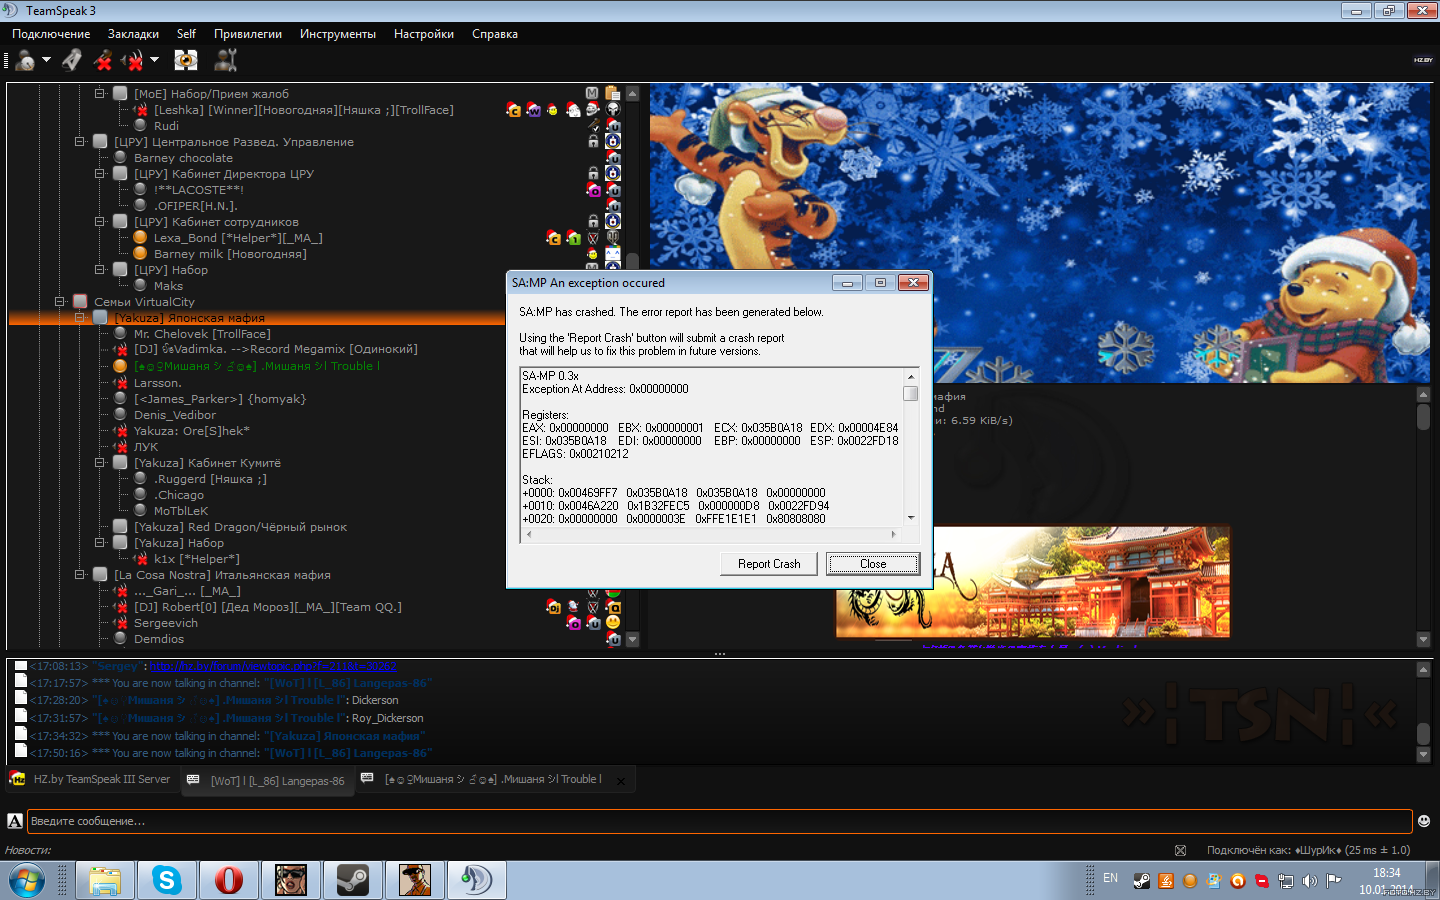Open the Подключение menu
This screenshot has width=1440, height=900.
pyautogui.click(x=51, y=34)
